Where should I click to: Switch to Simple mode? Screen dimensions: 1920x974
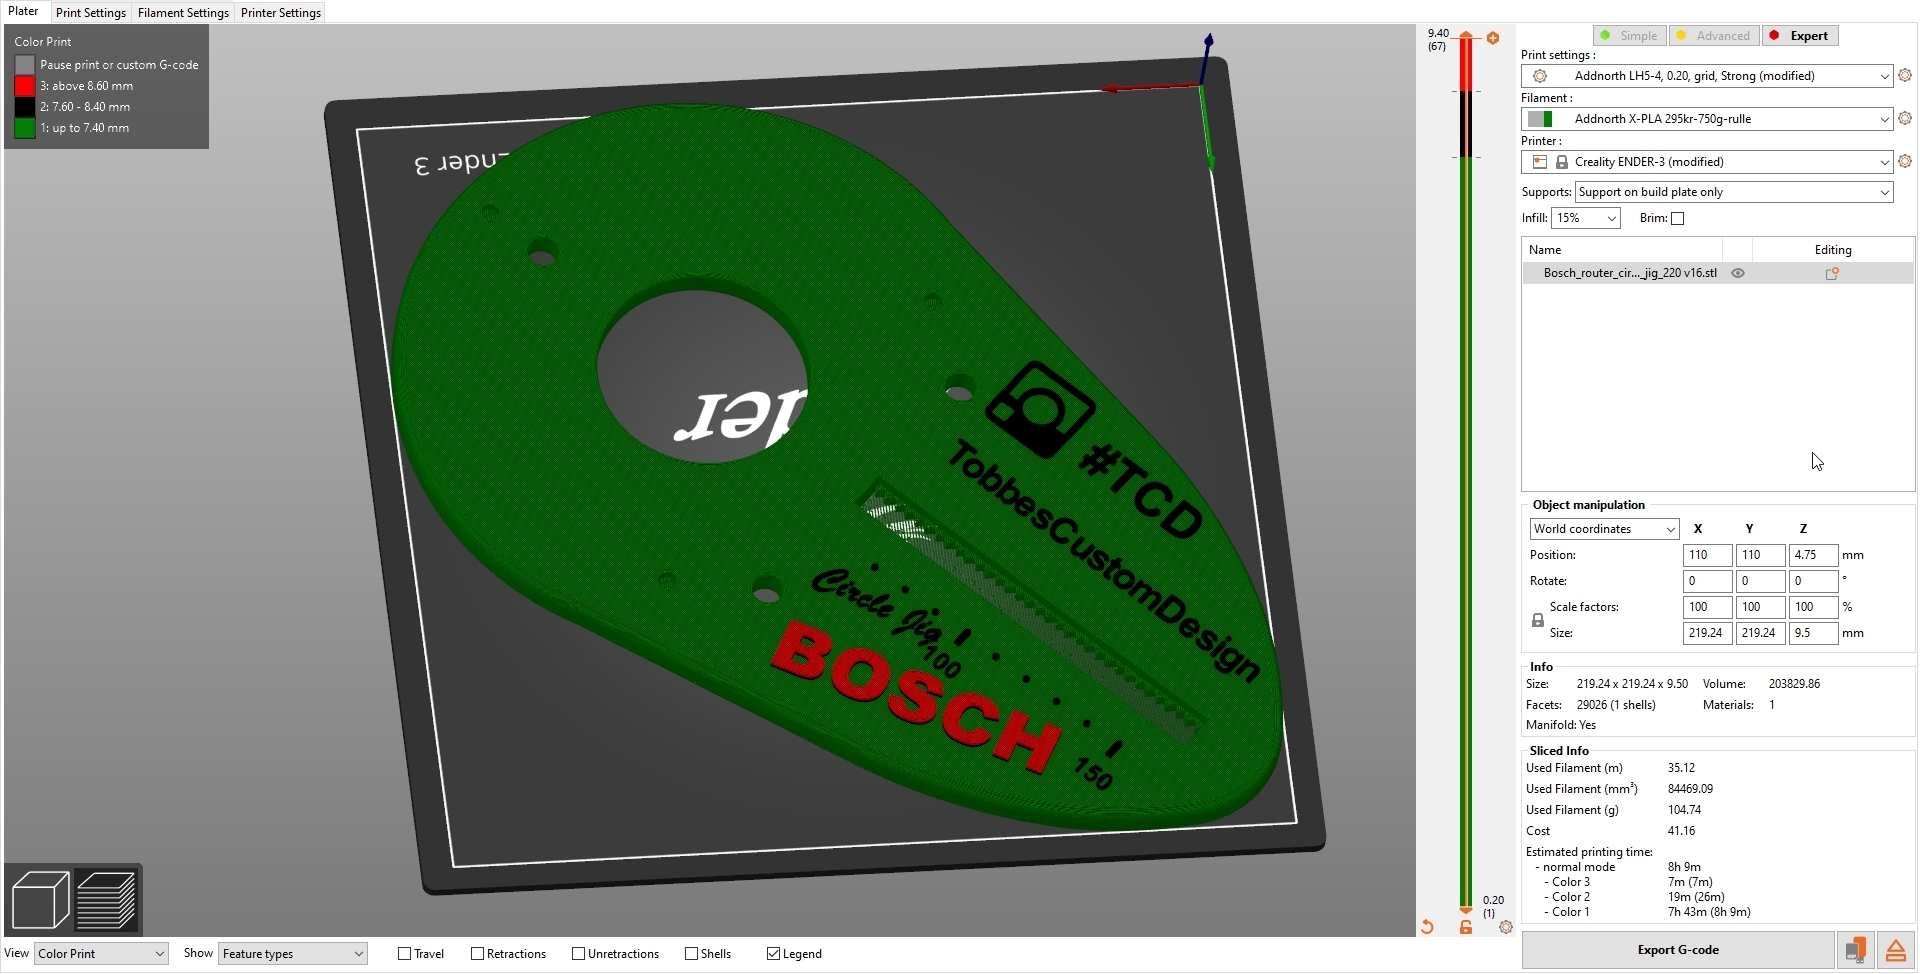[1629, 36]
